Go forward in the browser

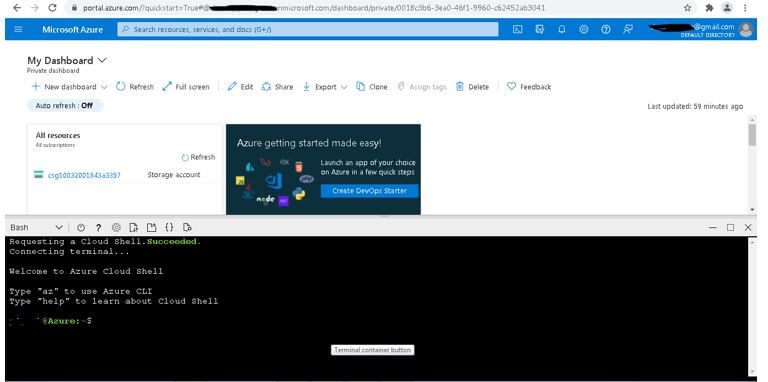[34, 8]
